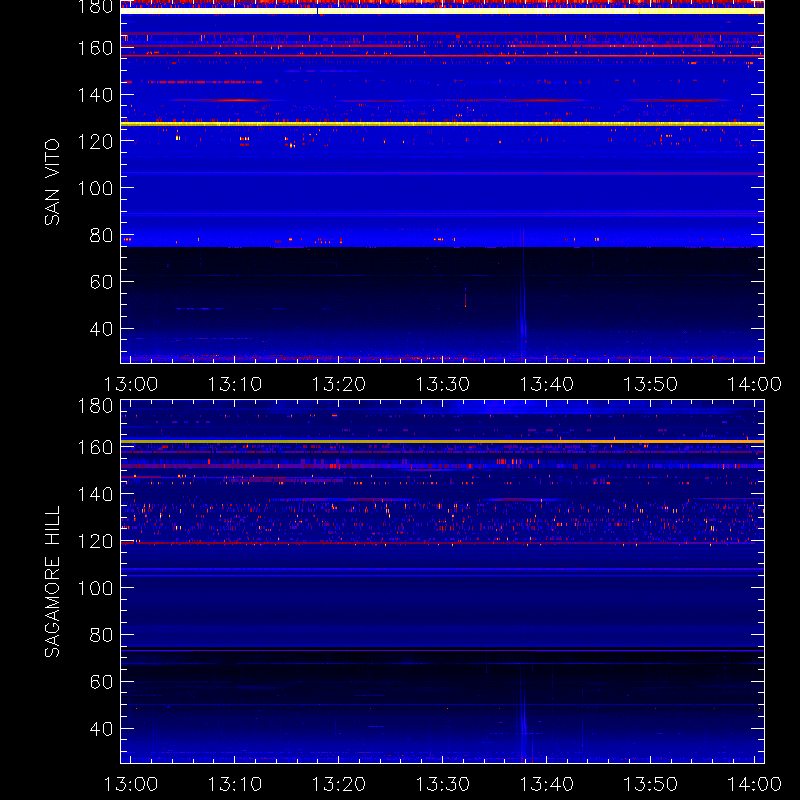
Task: Select the 140 tick label on the Sagamore Hill plot
Action: pyautogui.click(x=95, y=494)
